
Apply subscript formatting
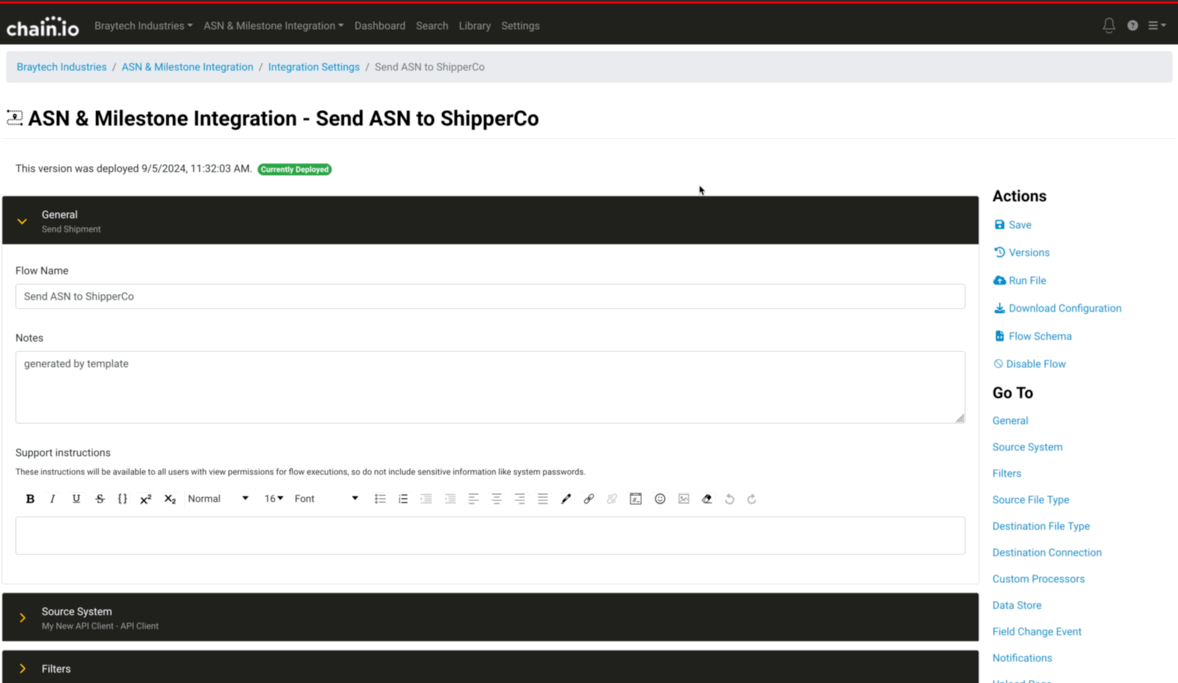coord(170,499)
